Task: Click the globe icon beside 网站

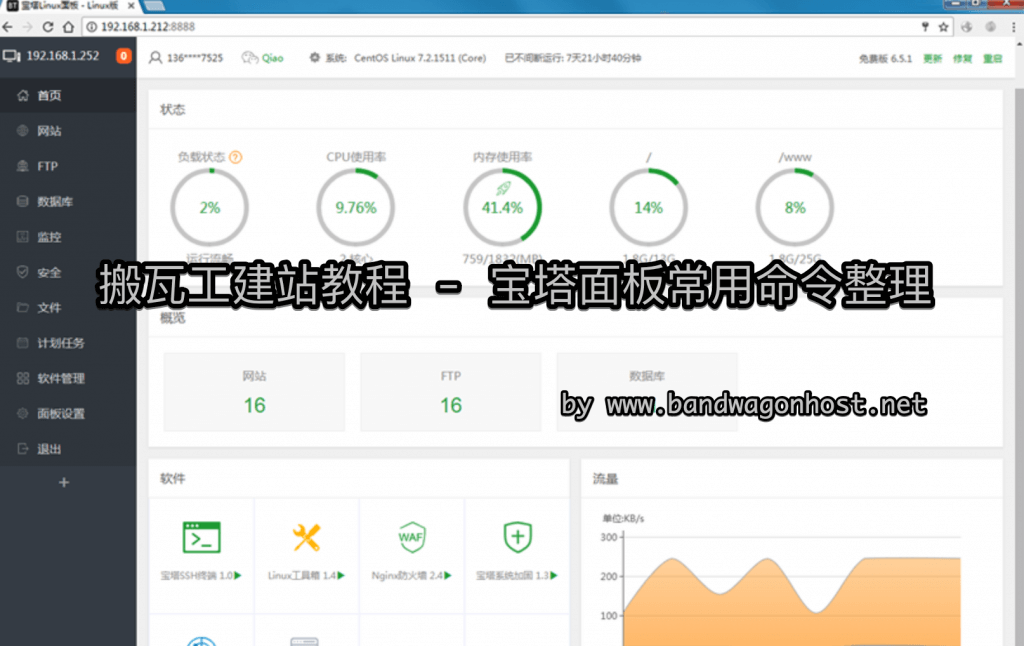Action: coord(23,131)
